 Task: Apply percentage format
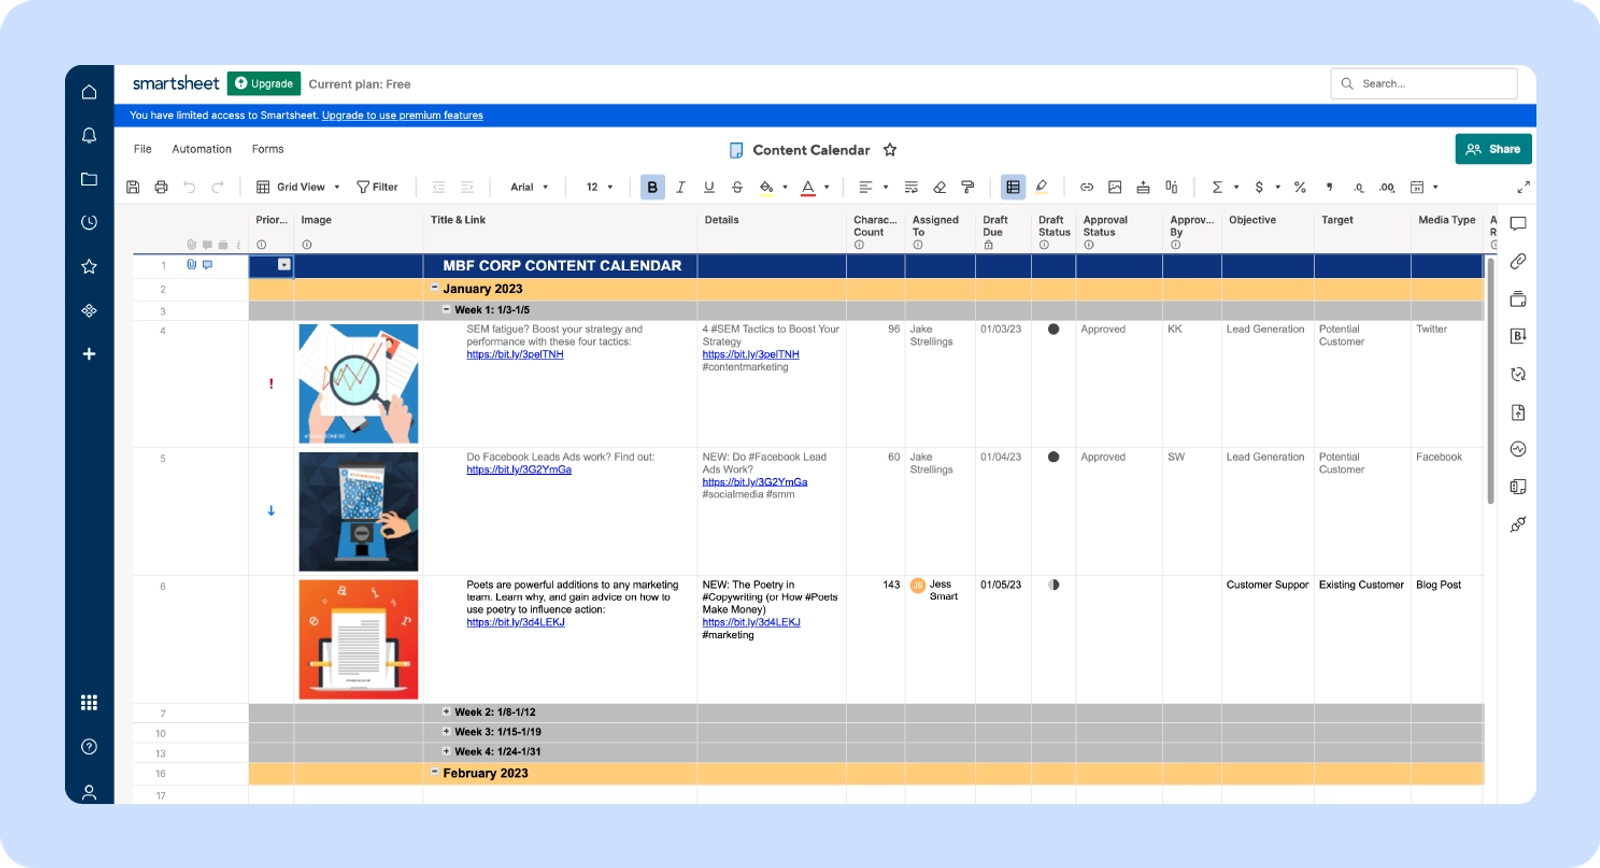point(1300,187)
